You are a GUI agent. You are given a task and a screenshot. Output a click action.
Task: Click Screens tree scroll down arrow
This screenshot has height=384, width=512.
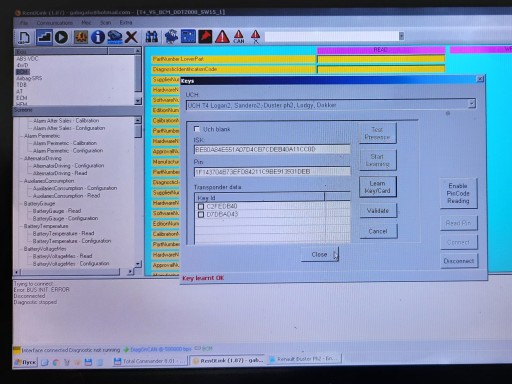(x=138, y=264)
